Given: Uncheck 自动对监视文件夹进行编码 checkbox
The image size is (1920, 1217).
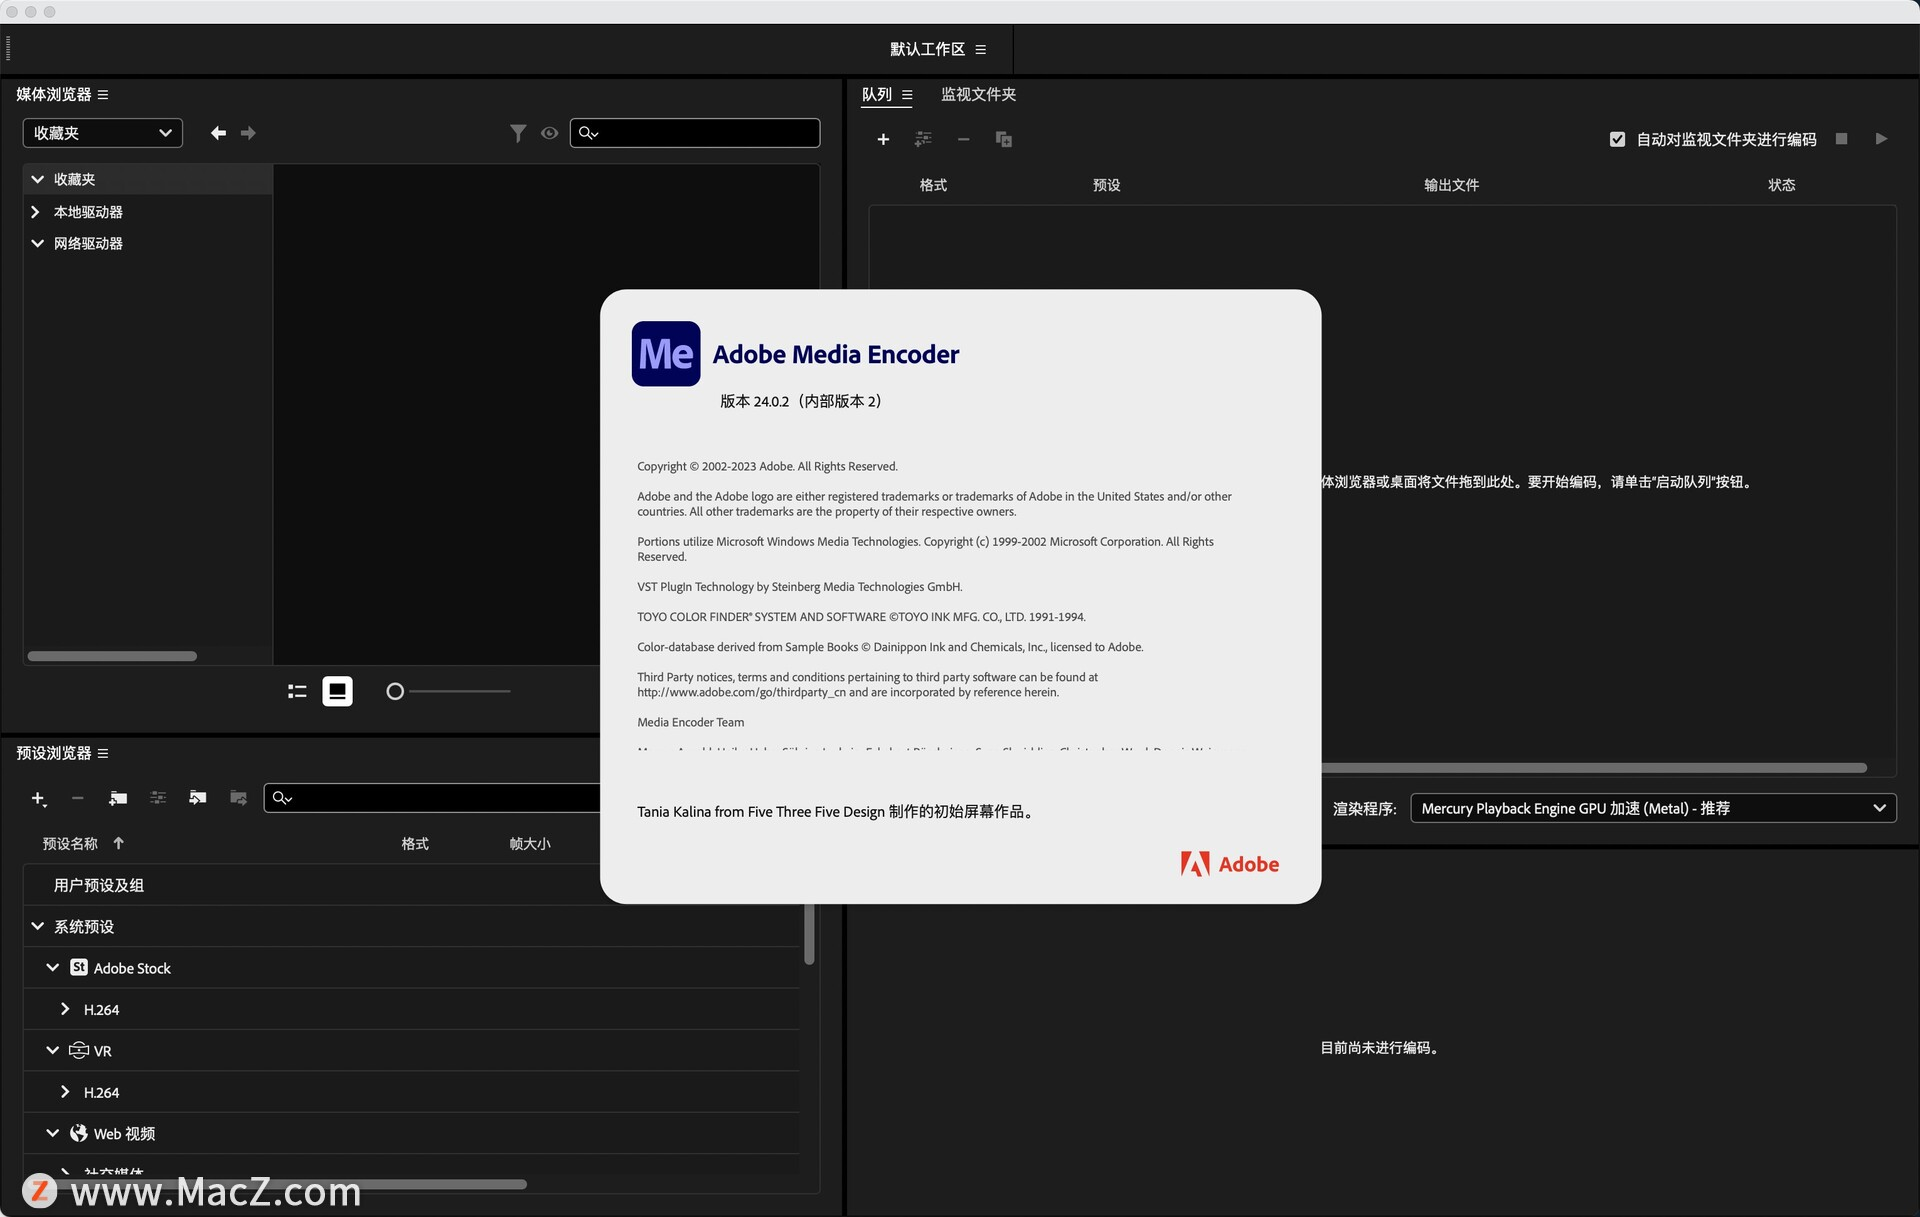Looking at the screenshot, I should [x=1617, y=139].
